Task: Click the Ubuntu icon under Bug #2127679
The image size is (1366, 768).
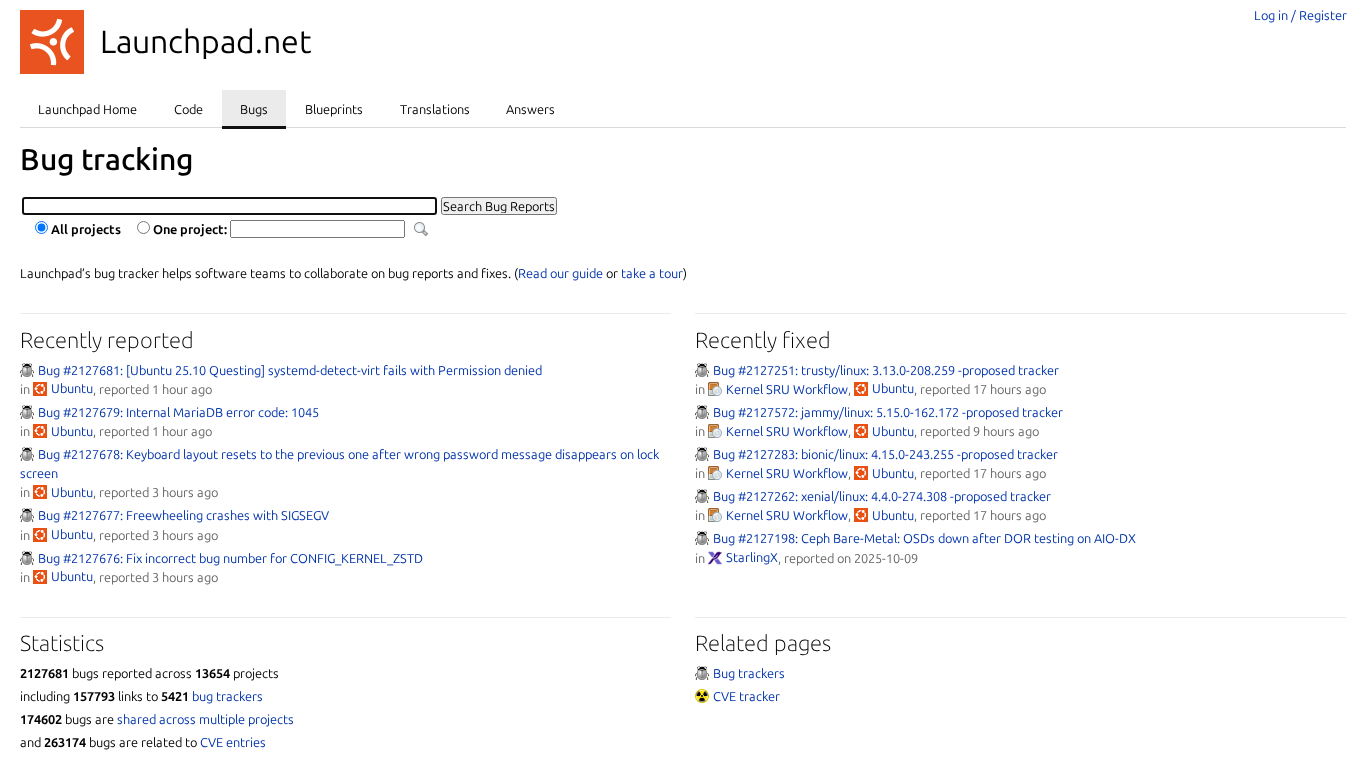Action: 40,431
